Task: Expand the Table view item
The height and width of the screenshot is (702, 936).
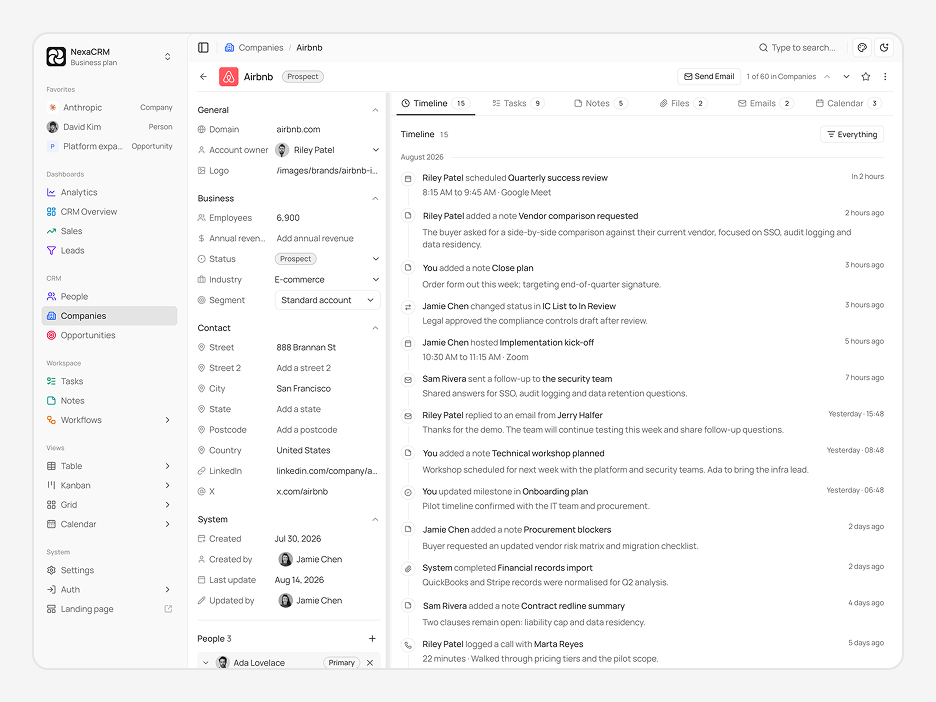Action: click(x=168, y=466)
